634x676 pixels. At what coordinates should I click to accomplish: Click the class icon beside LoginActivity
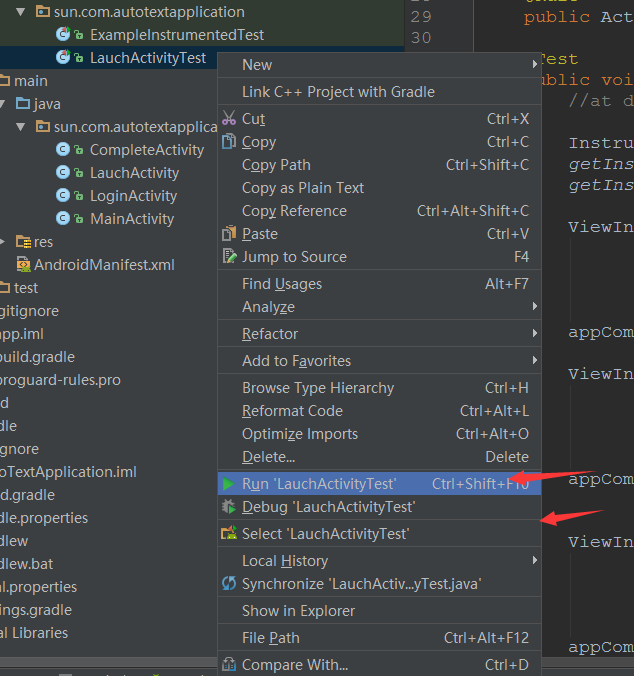coord(63,195)
